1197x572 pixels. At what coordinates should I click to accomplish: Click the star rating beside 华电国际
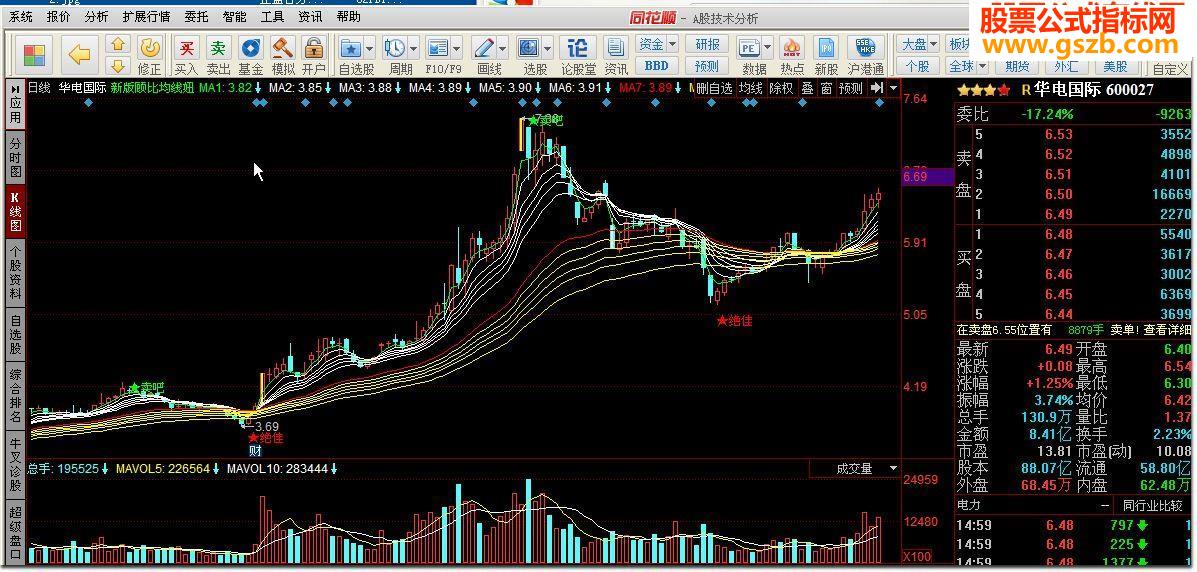985,90
